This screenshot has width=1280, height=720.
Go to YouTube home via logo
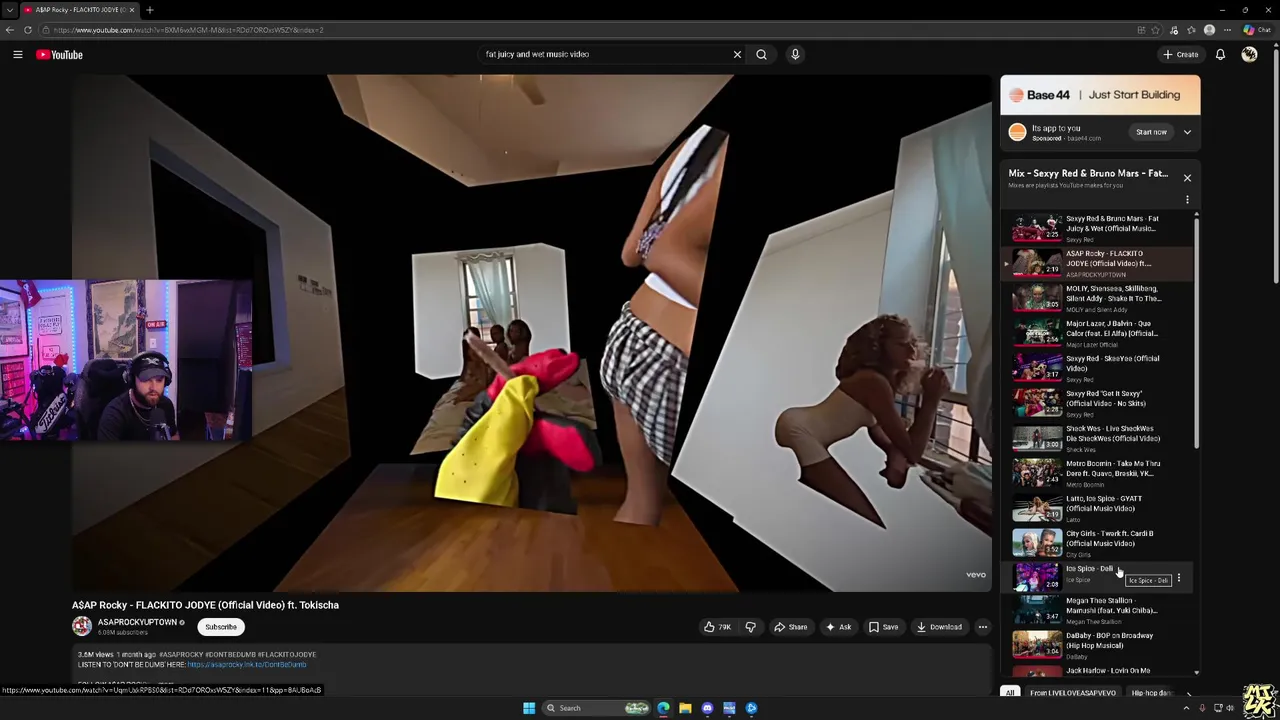pyautogui.click(x=59, y=55)
